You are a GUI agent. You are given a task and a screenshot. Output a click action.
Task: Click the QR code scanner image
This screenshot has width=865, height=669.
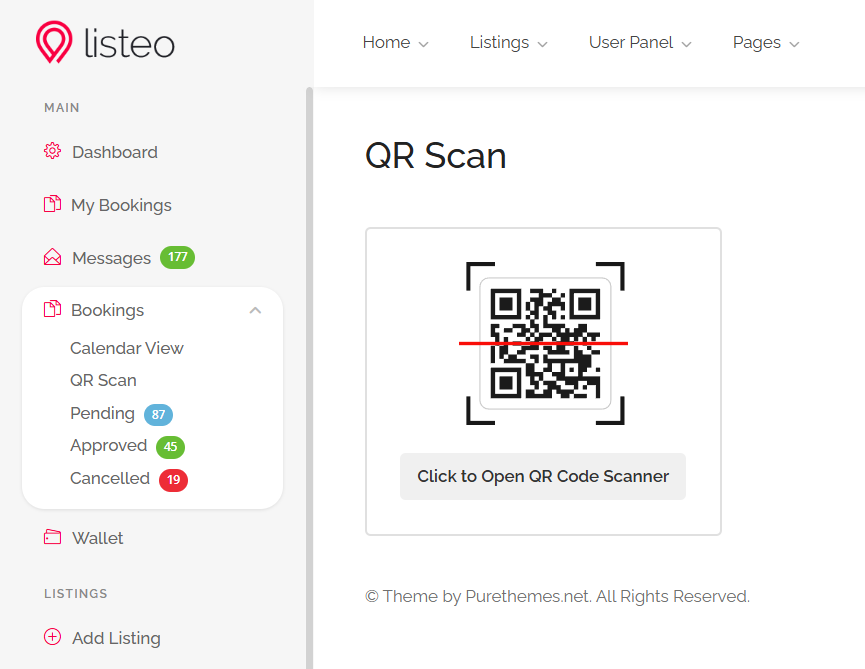[x=544, y=343]
